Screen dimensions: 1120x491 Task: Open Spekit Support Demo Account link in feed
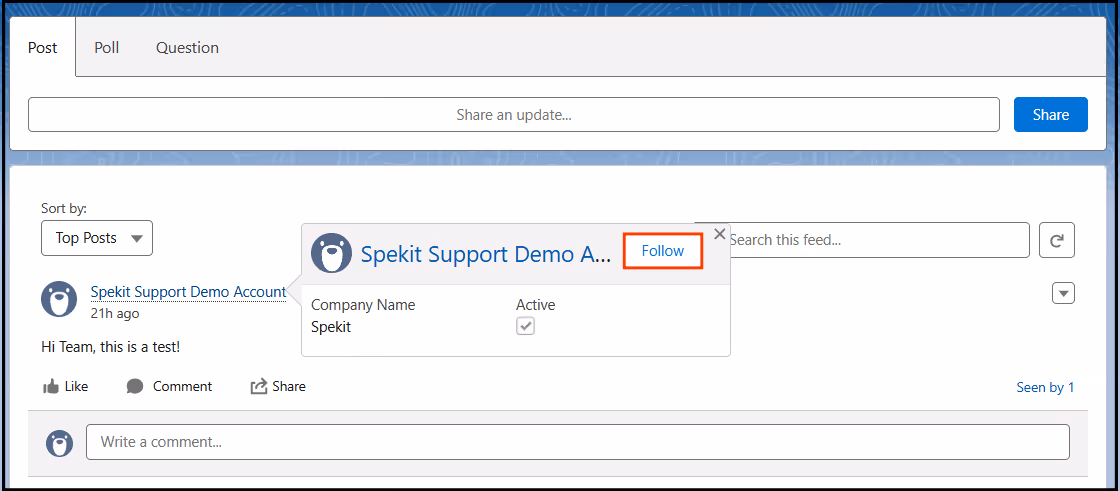coord(188,292)
